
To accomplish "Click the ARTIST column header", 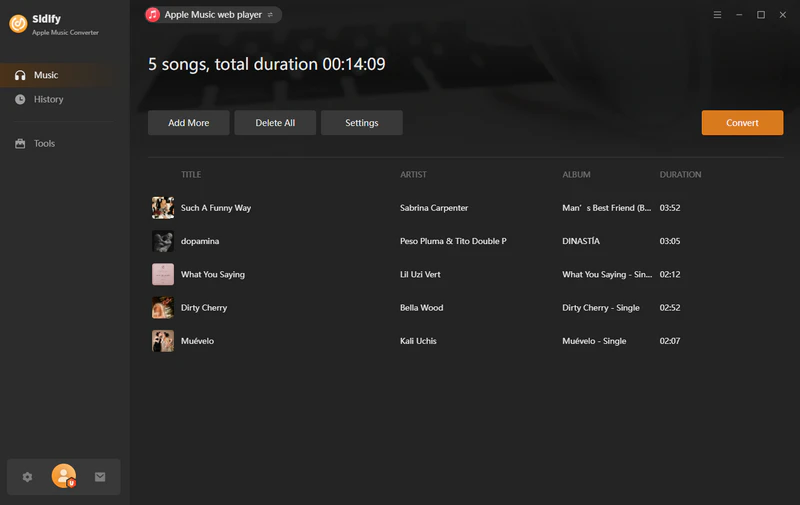I will click(x=413, y=174).
